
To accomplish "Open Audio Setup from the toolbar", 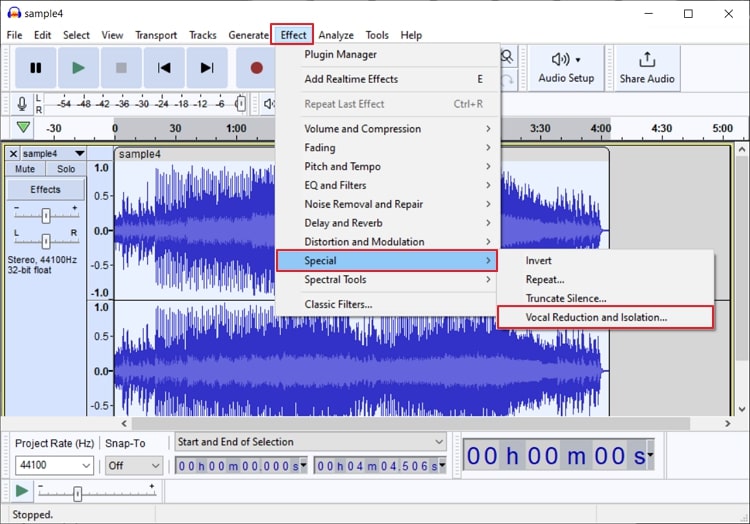I will (x=566, y=68).
